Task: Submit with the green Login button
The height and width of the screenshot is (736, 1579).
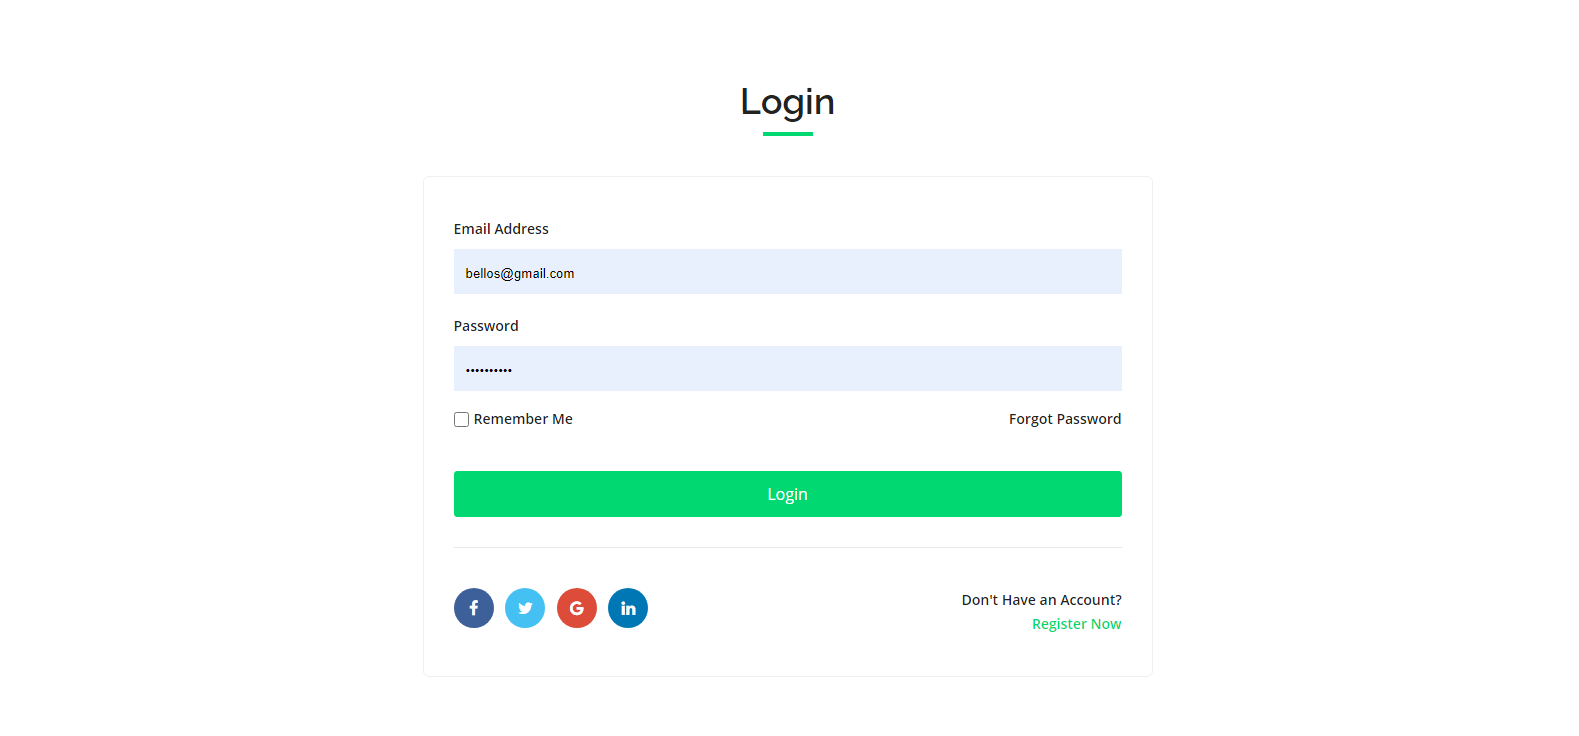Action: 788,494
